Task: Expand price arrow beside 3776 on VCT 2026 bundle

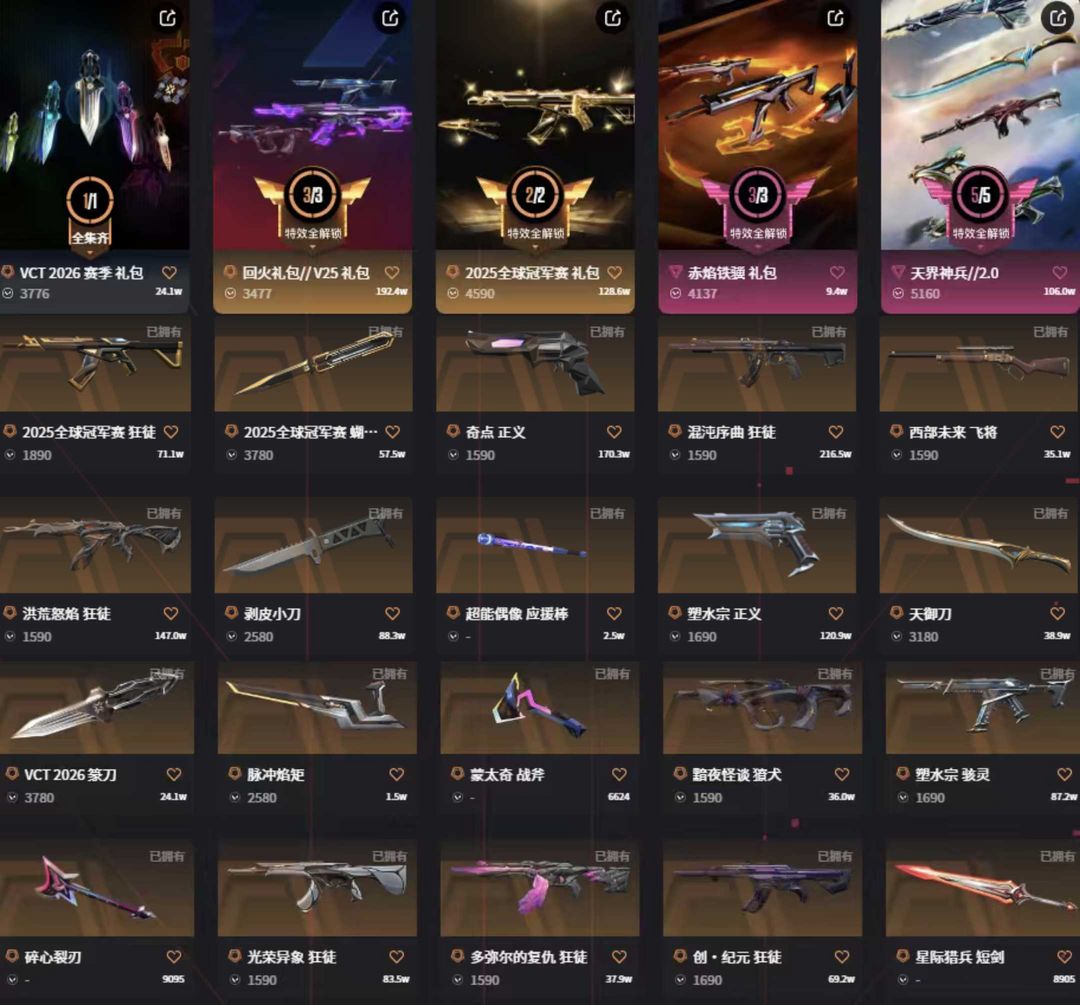Action: tap(8, 293)
